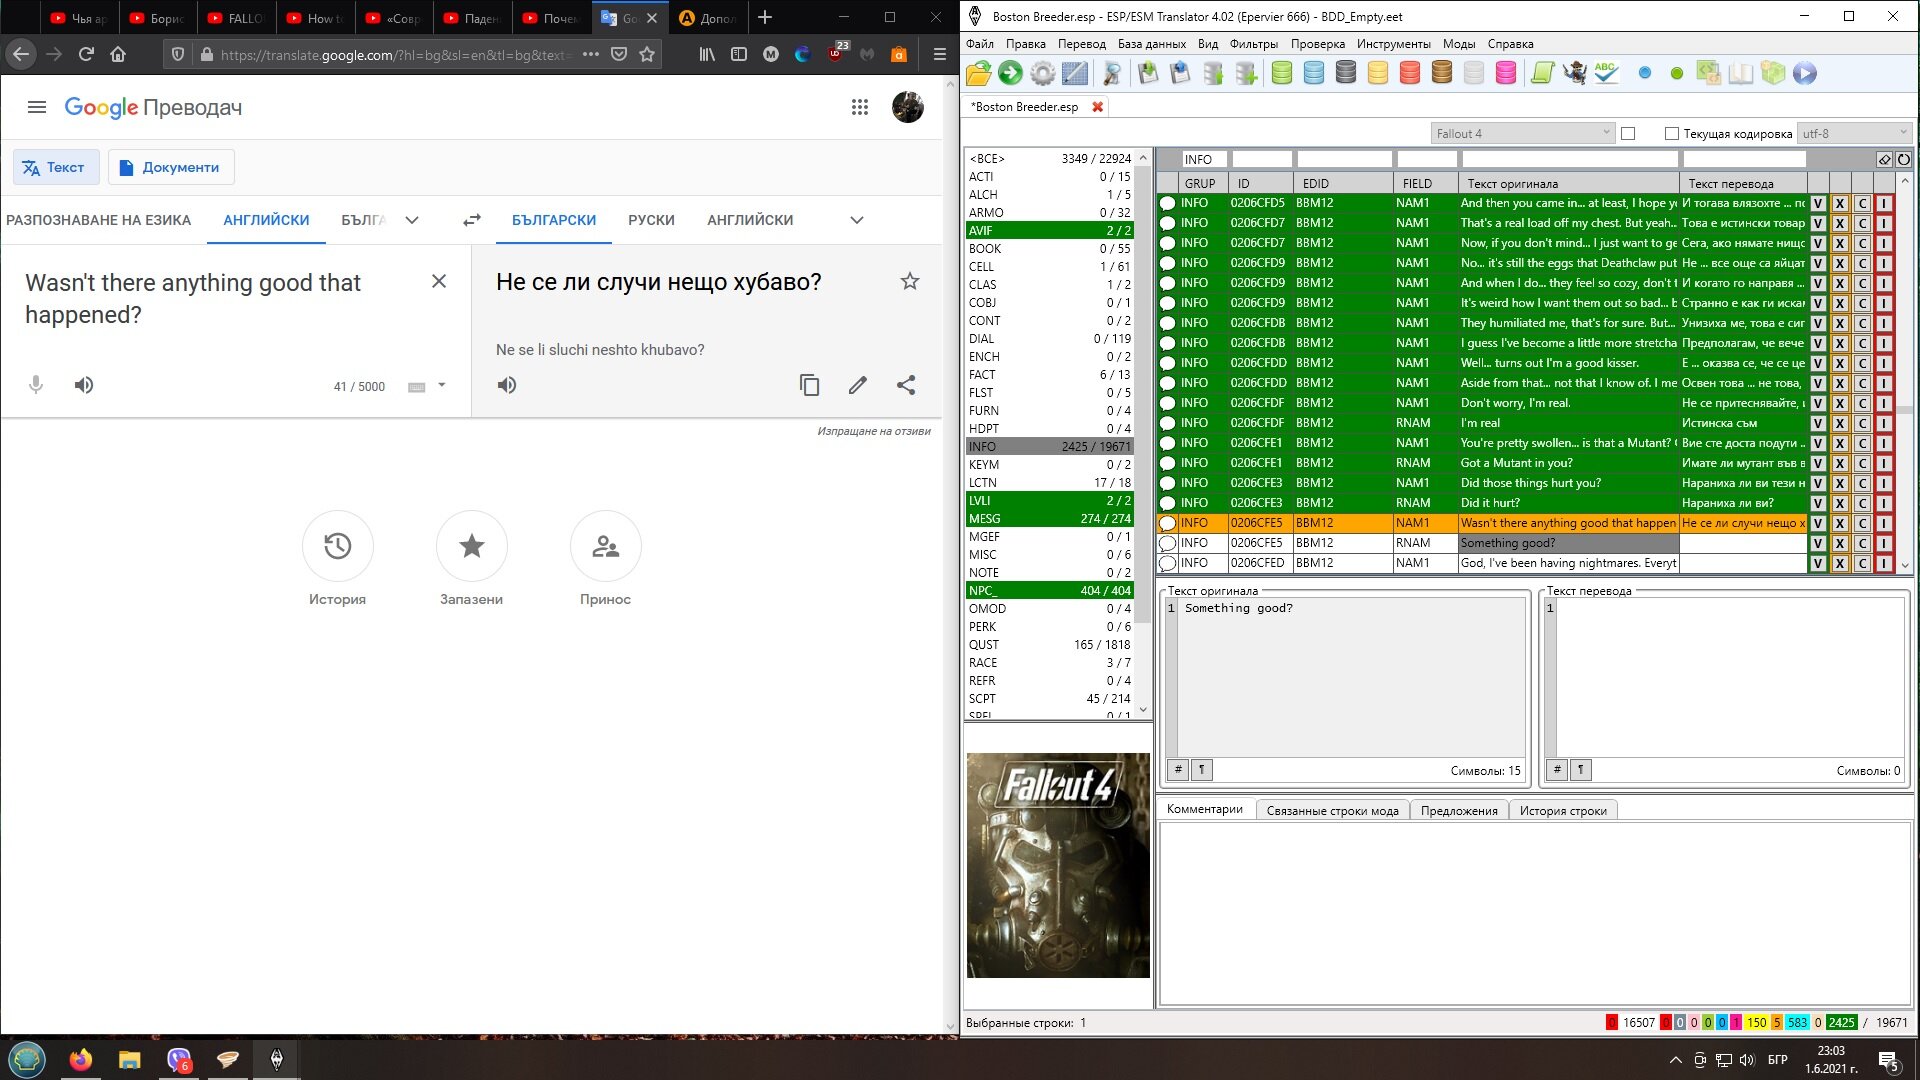
Task: Open the Fallout 4 game dropdown
Action: point(1521,133)
